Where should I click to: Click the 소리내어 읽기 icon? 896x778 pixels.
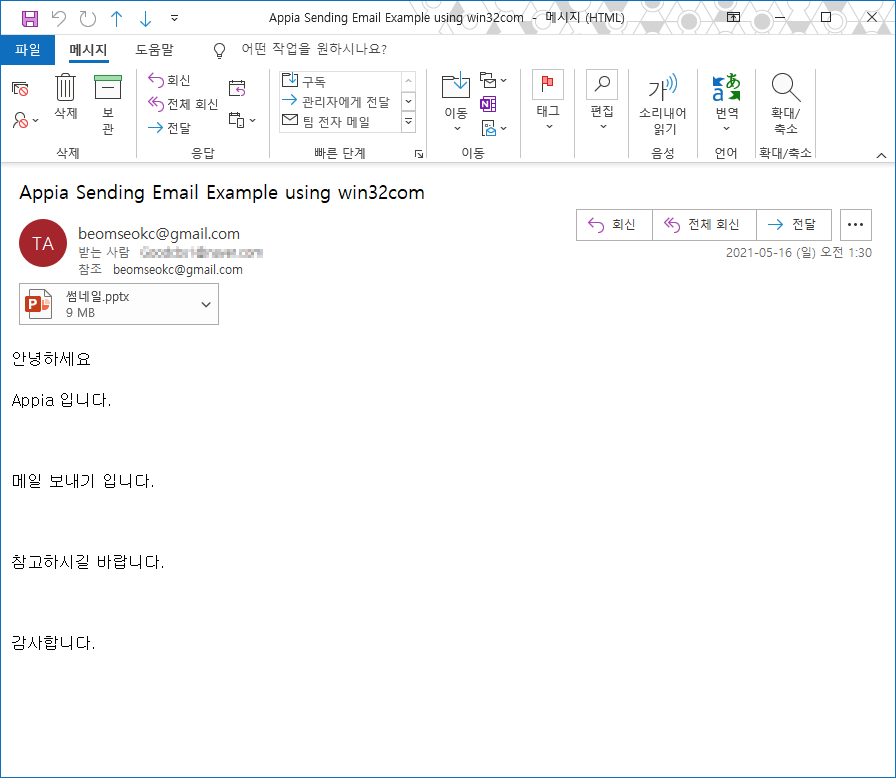(663, 87)
